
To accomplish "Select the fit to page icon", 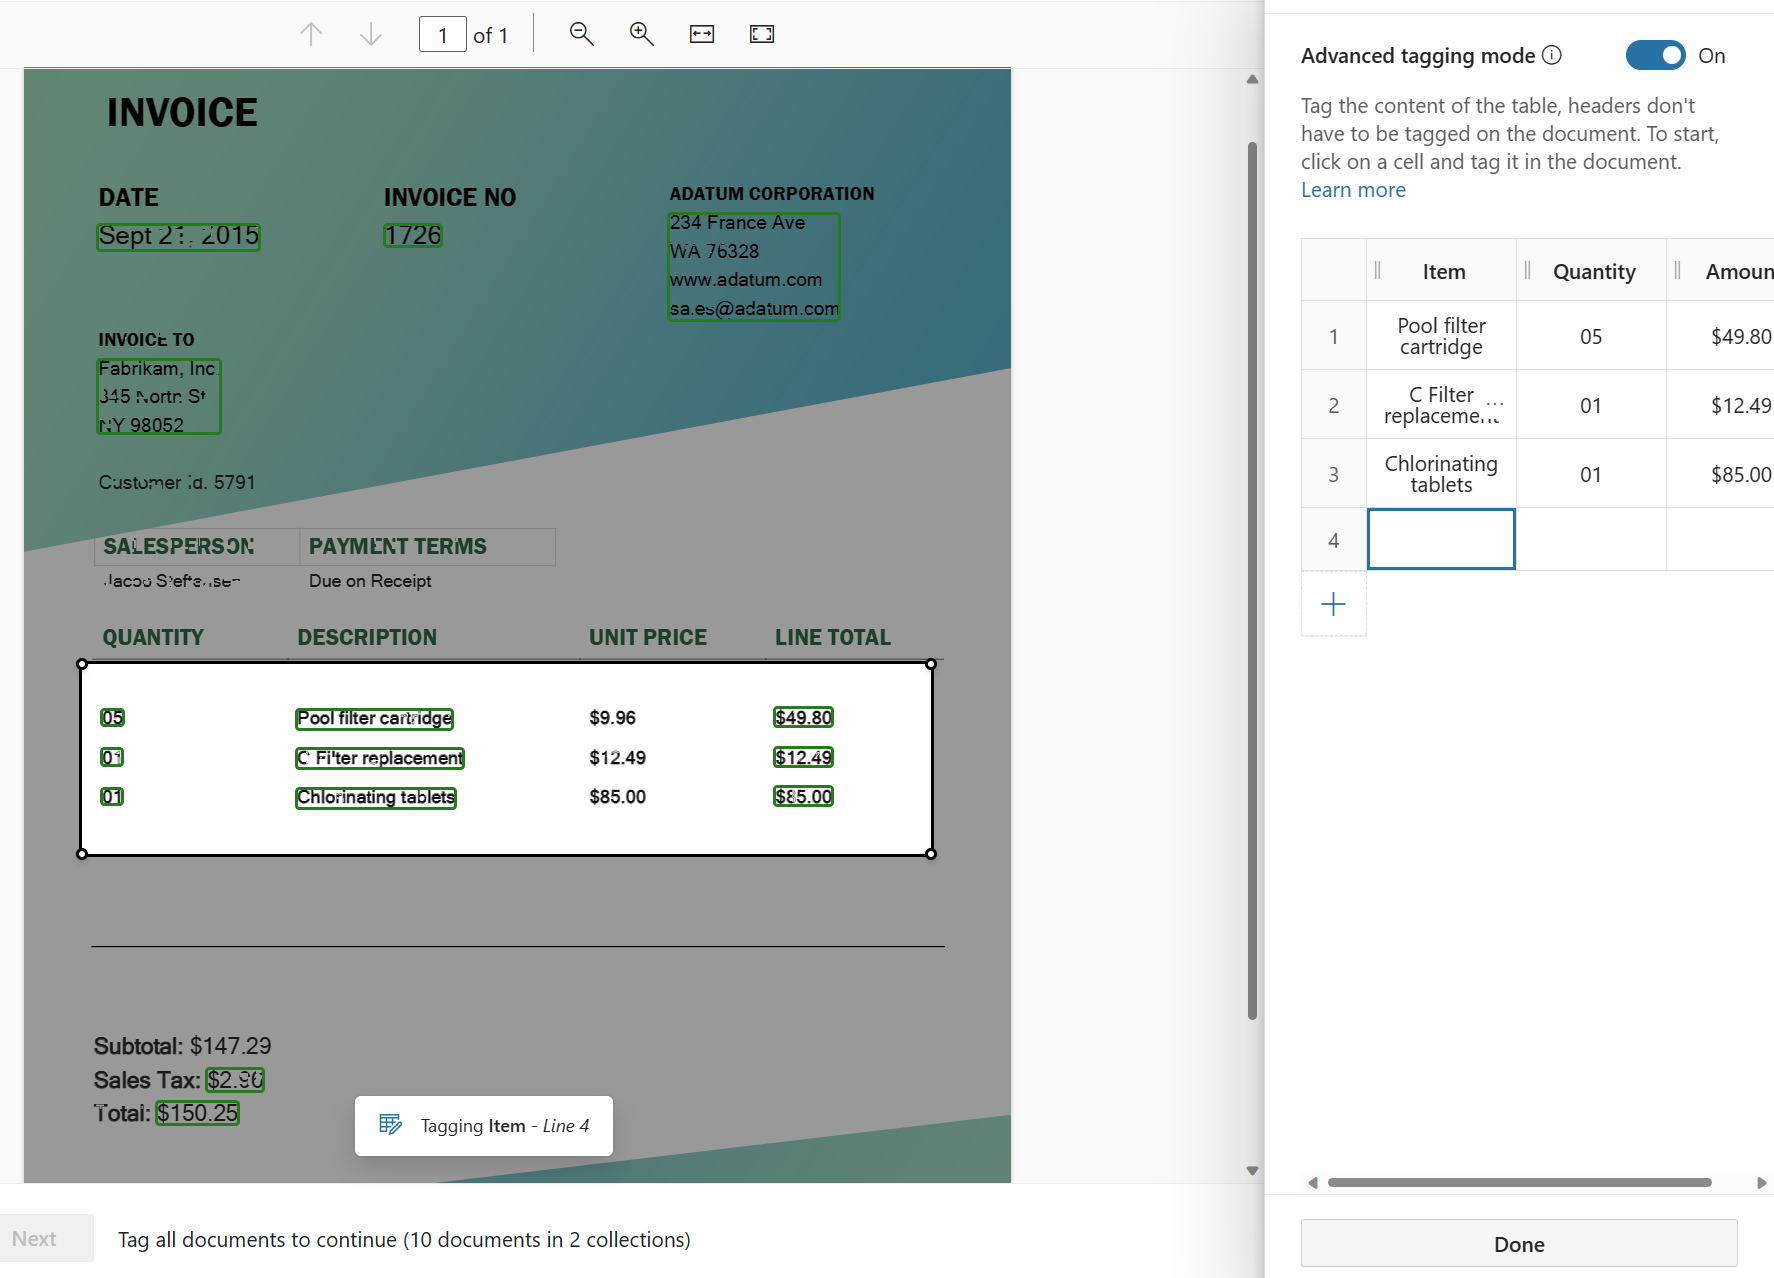I will point(762,35).
